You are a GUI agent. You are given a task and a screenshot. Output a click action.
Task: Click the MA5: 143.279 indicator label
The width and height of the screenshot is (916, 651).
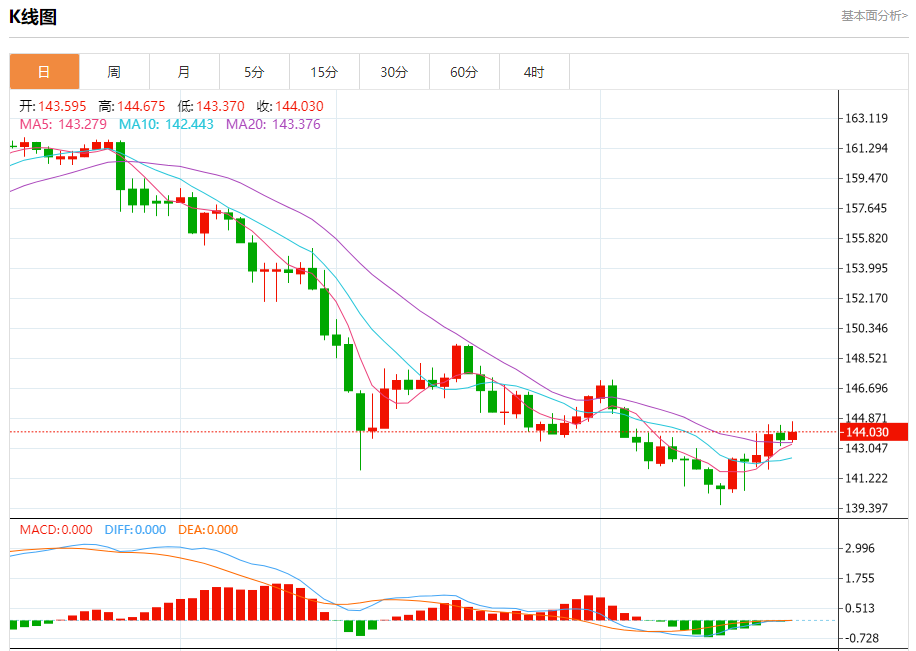(x=63, y=124)
